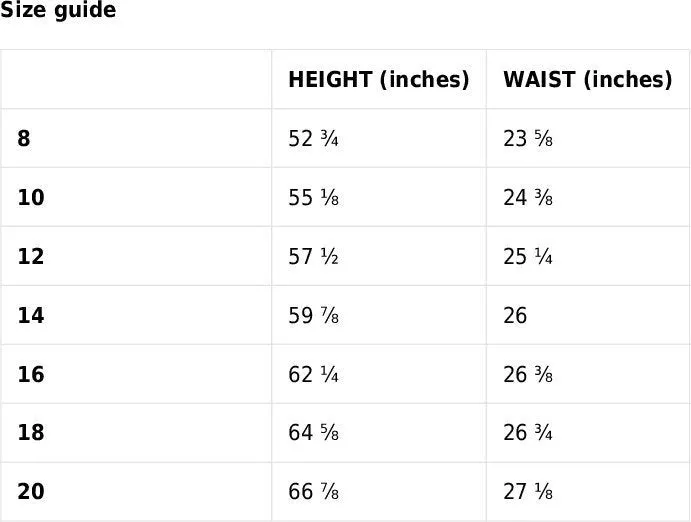This screenshot has height=522, width=691.
Task: Click the 62 ¼ height value
Action: pyautogui.click(x=313, y=374)
